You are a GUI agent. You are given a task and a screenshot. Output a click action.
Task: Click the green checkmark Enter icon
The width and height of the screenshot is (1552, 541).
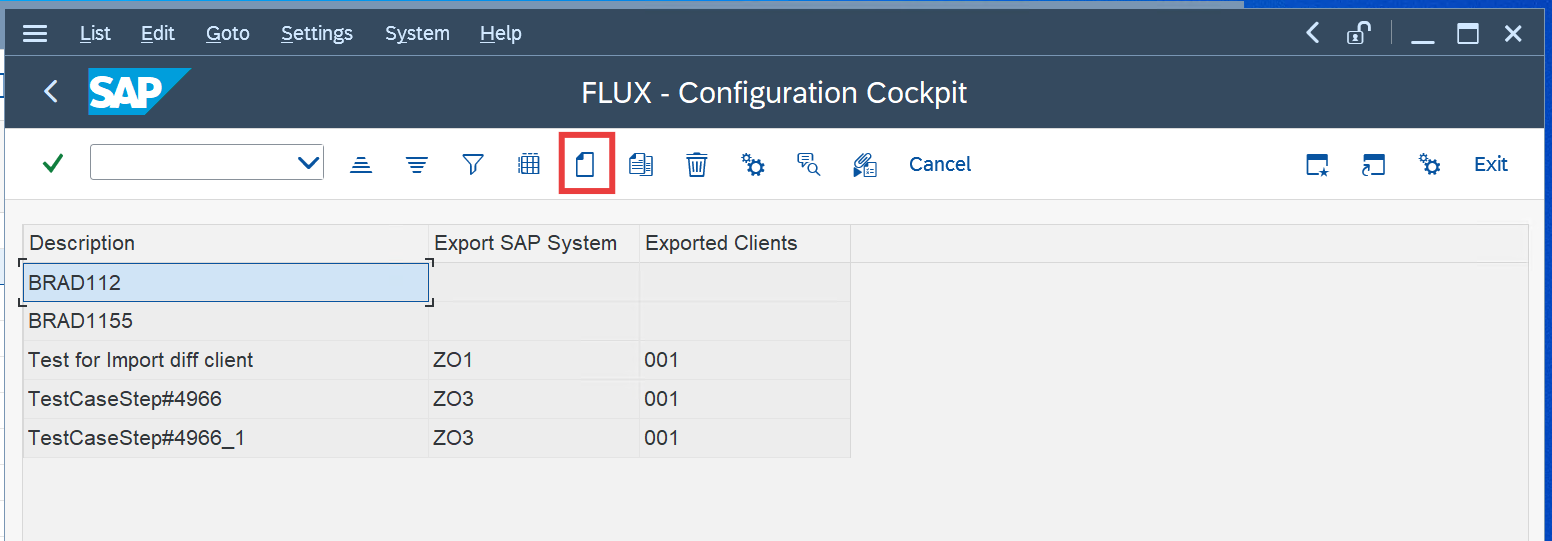(x=53, y=163)
